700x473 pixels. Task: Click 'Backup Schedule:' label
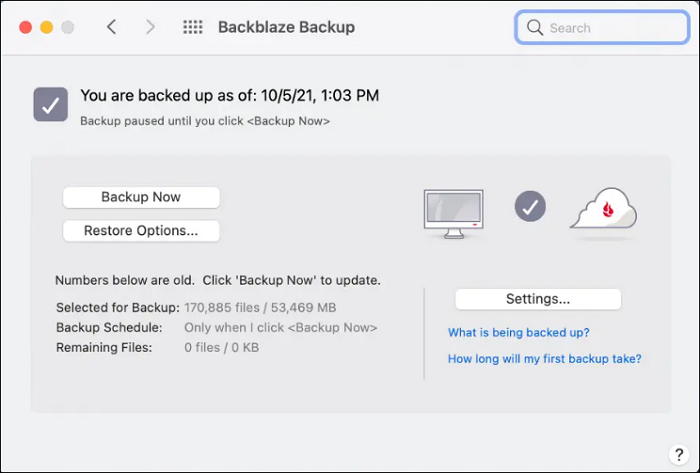tap(109, 328)
